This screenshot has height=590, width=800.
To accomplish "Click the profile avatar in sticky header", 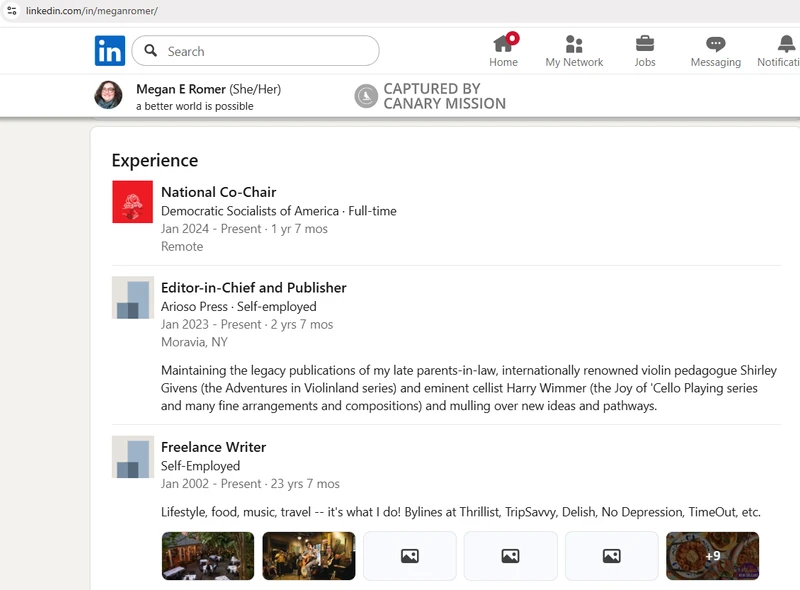I will pyautogui.click(x=108, y=95).
